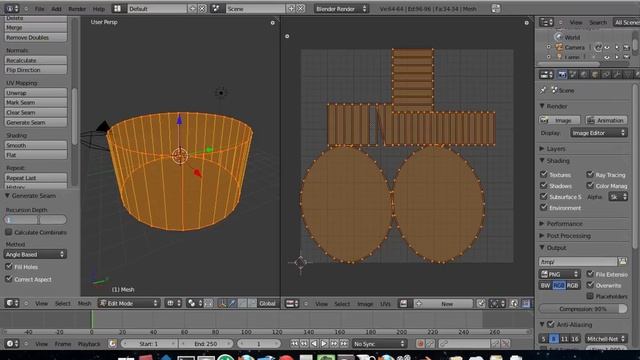Enable Calculate Combinato checkbox

pyautogui.click(x=9, y=232)
